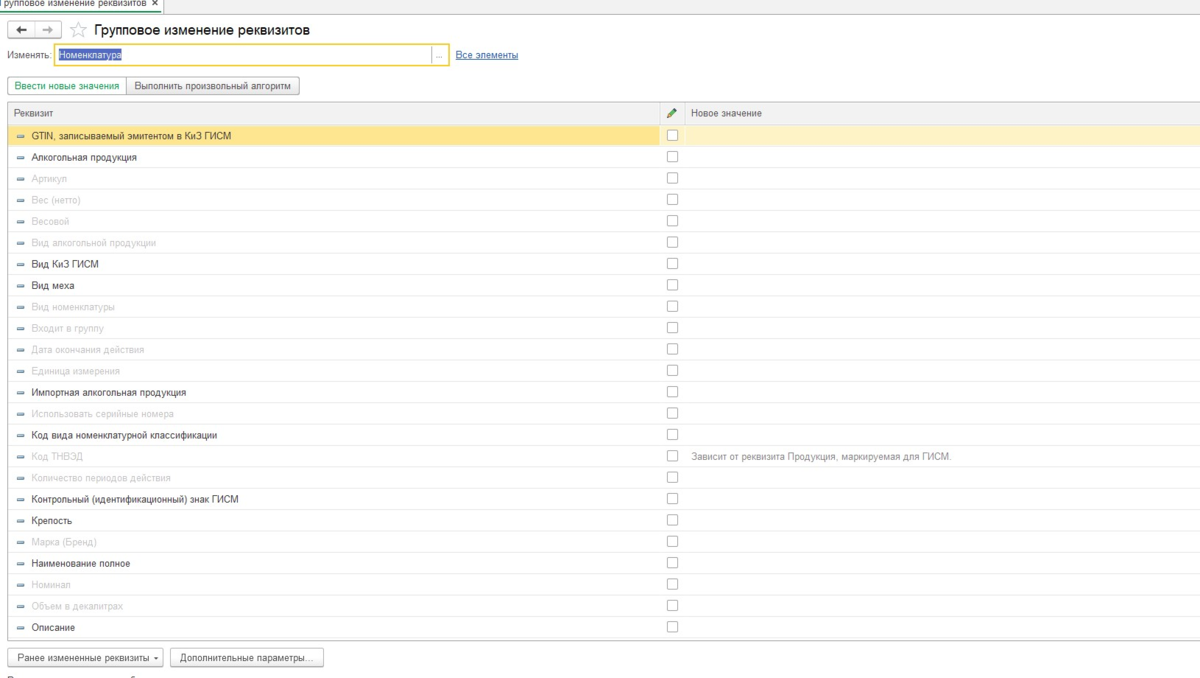Click row icon beside Код вида номенклатурной классификации
This screenshot has width=1200, height=678.
[x=21, y=435]
